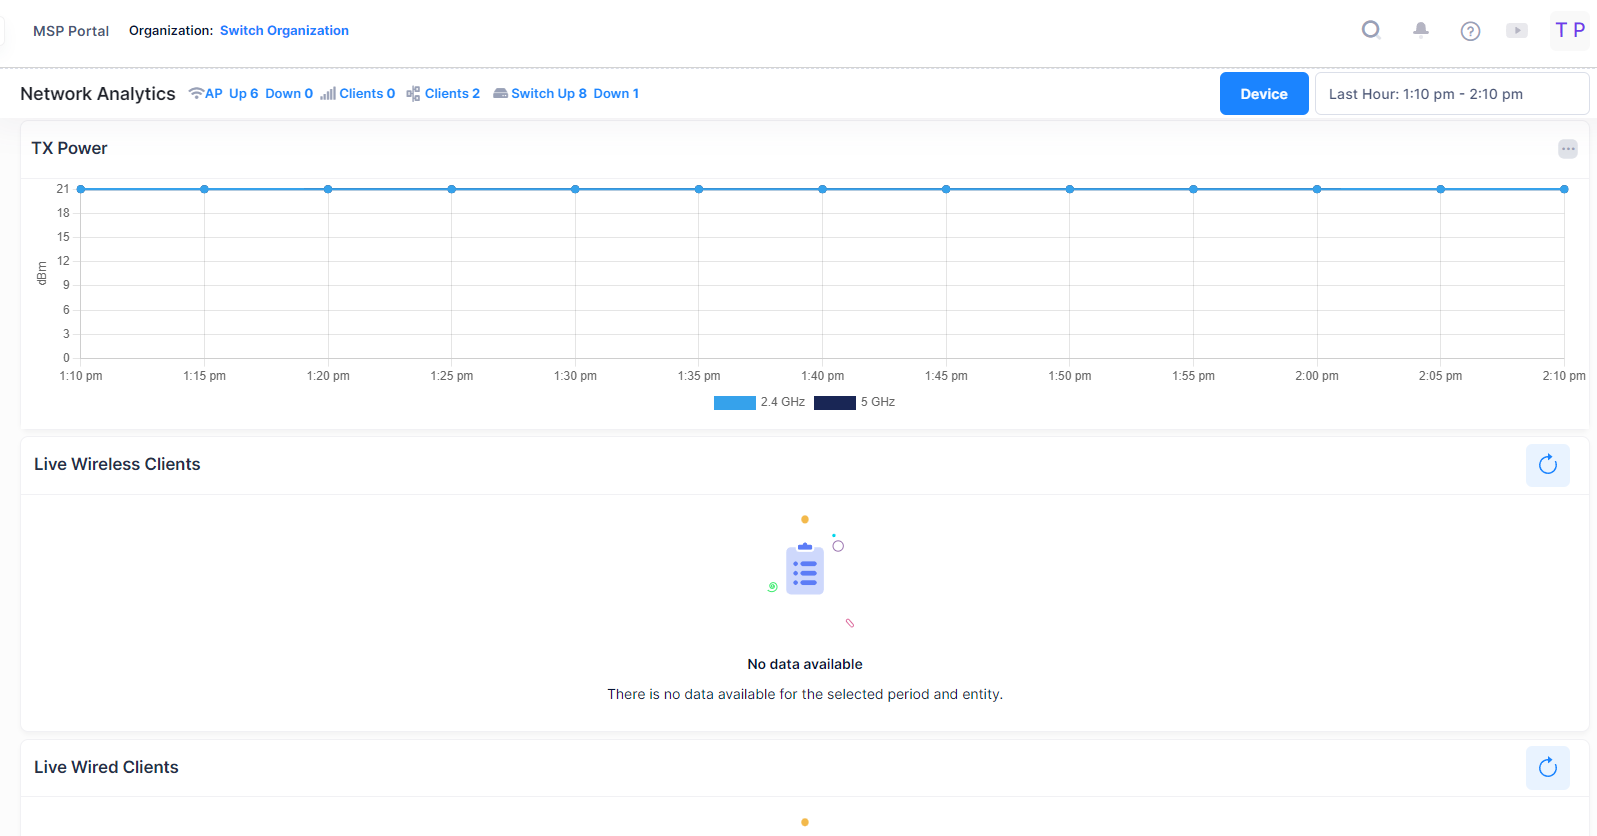Open video tutorial play icon

click(1517, 31)
